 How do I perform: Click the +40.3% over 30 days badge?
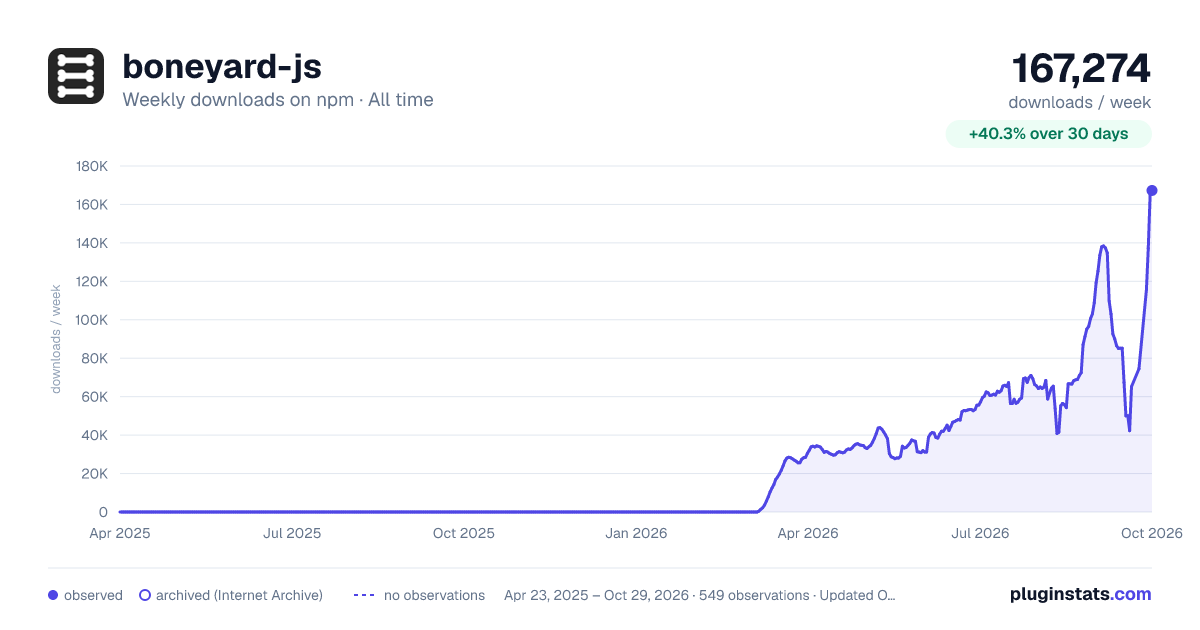(1049, 134)
